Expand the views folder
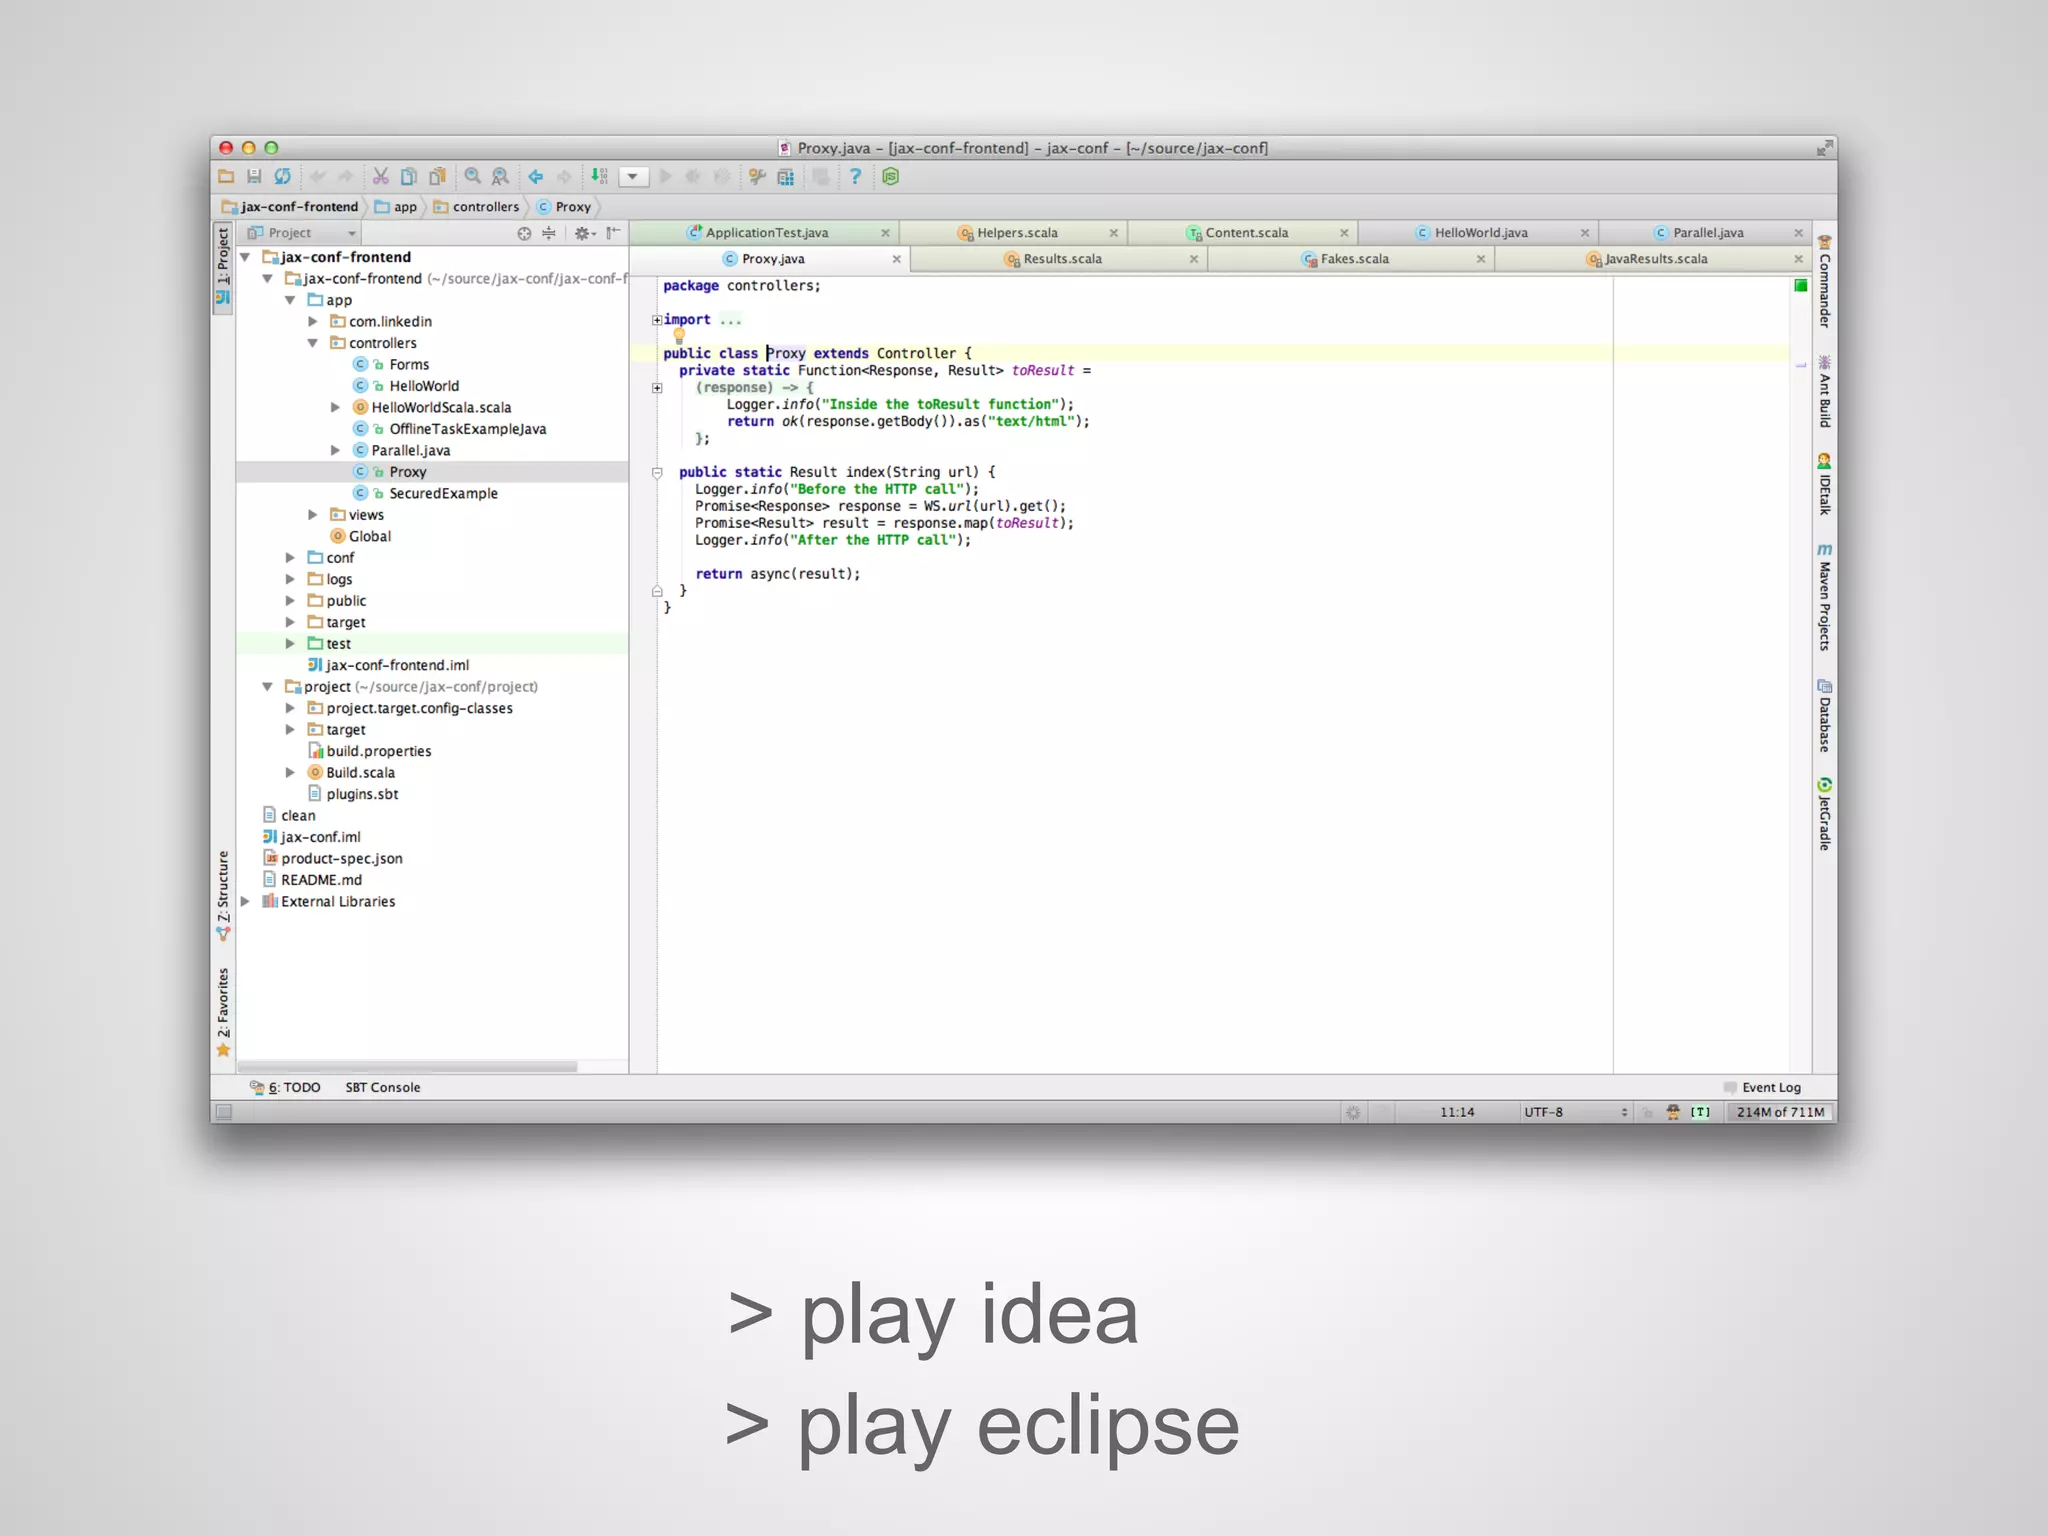2048x1536 pixels. (313, 515)
